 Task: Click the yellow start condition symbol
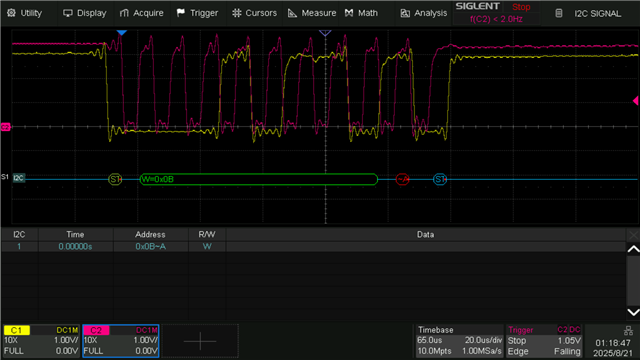(115, 179)
